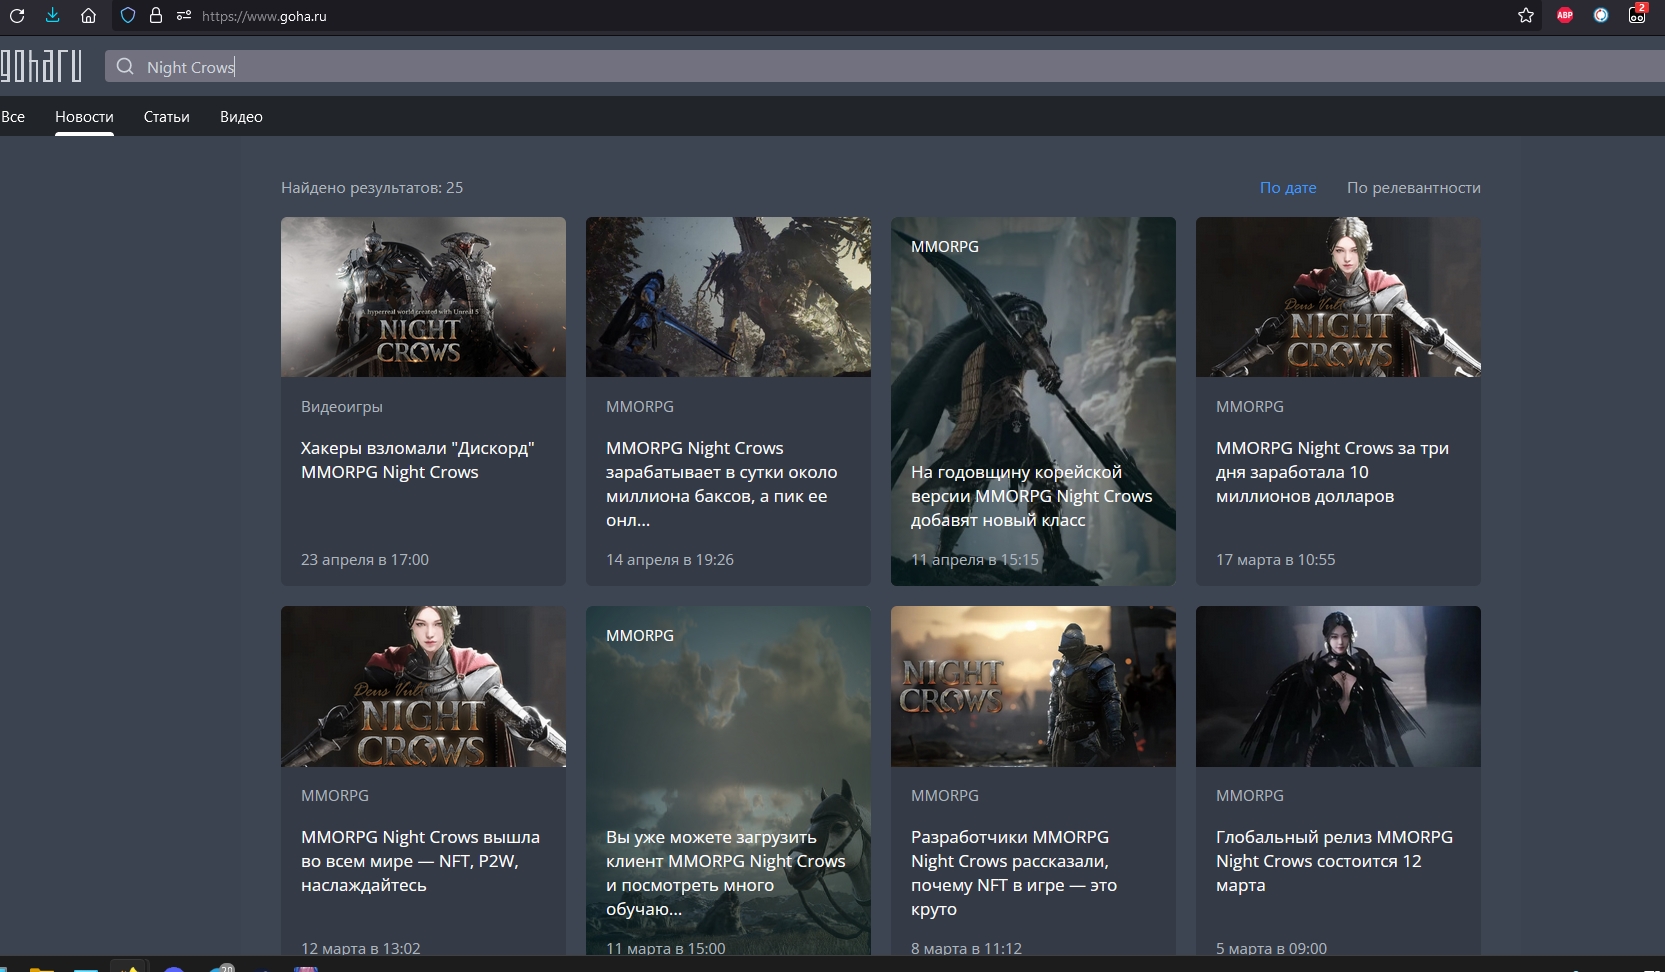Image resolution: width=1665 pixels, height=972 pixels.
Task: Click MMORPG label on the million bucks card
Action: point(640,407)
